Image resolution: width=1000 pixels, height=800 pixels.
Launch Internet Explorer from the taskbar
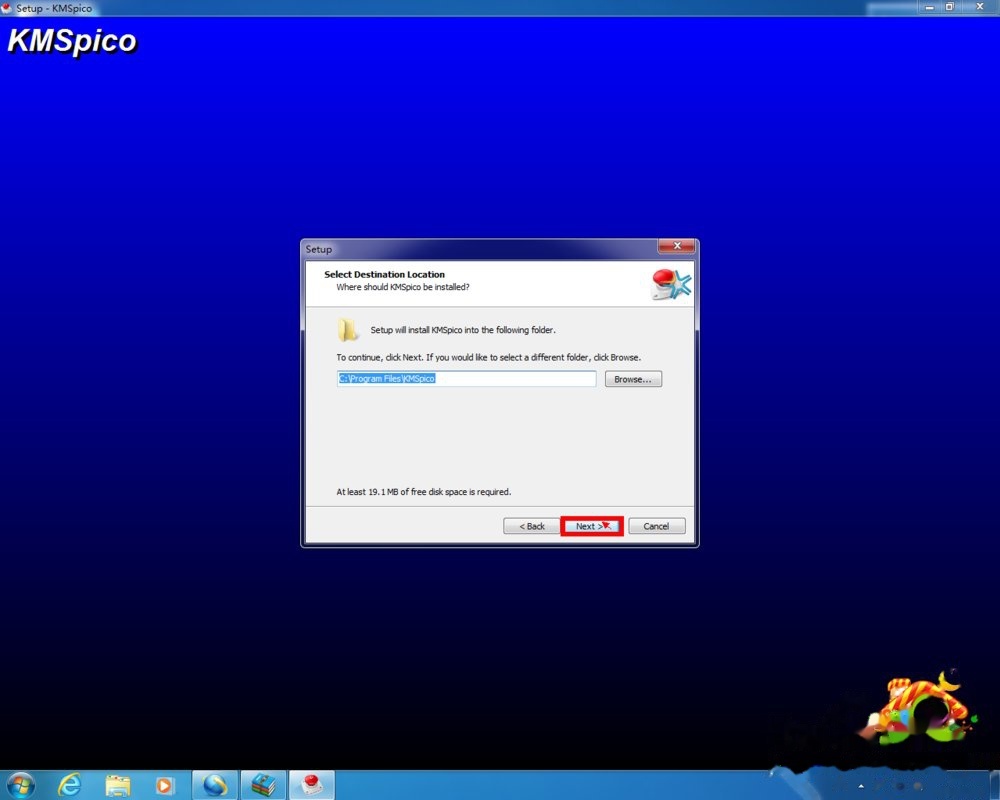pyautogui.click(x=69, y=785)
